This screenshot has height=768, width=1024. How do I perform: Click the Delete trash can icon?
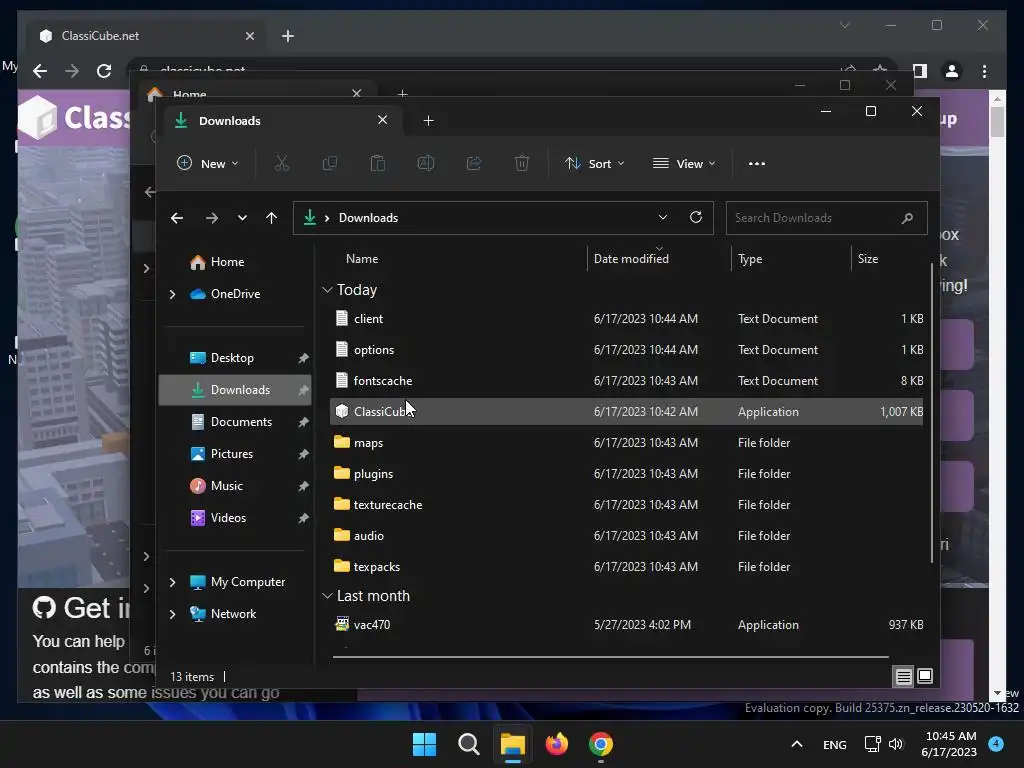click(522, 163)
